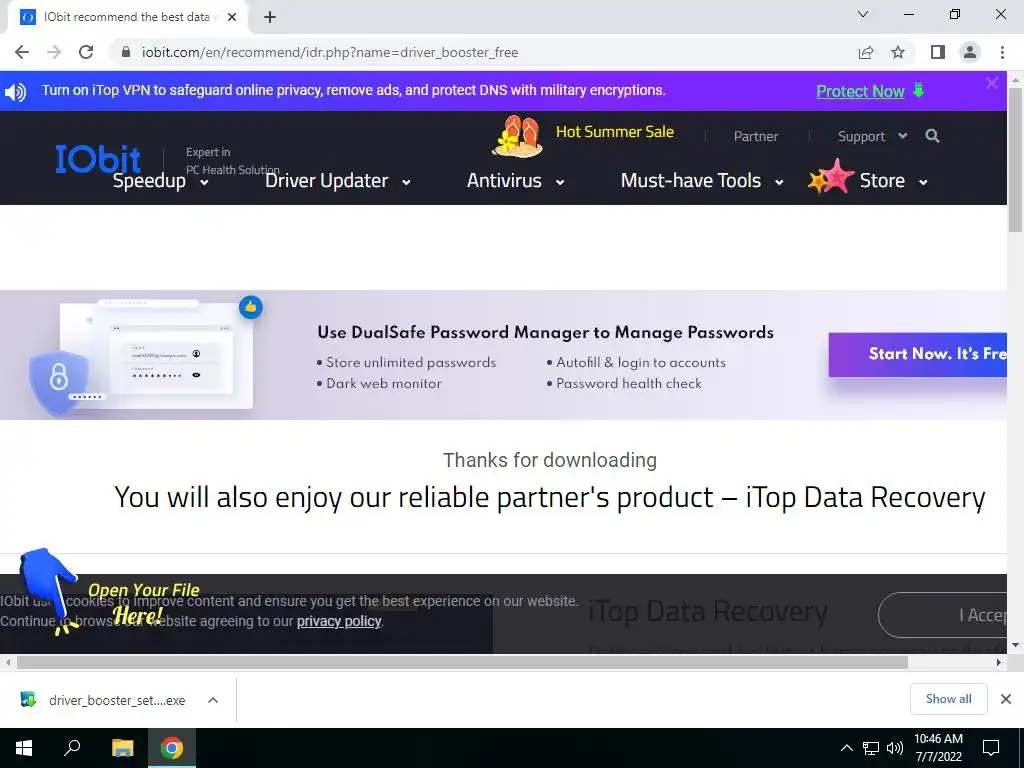Expand download item options chevron

coord(213,700)
